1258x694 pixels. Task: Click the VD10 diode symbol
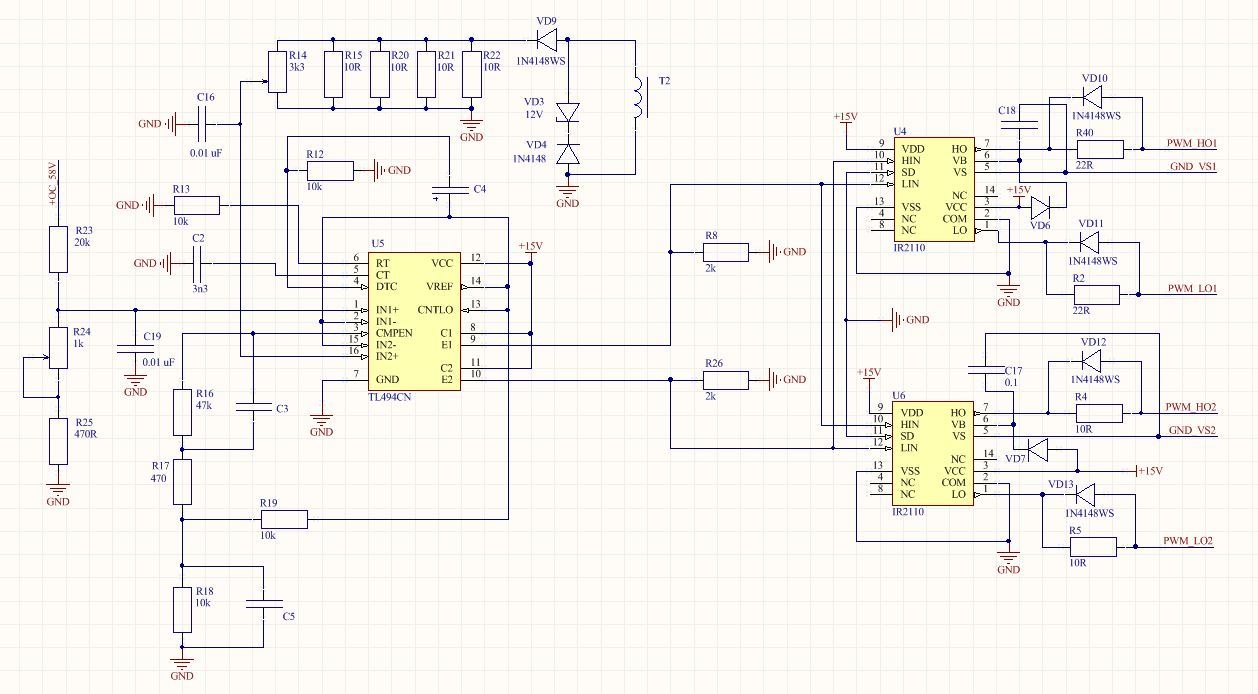click(x=1090, y=97)
